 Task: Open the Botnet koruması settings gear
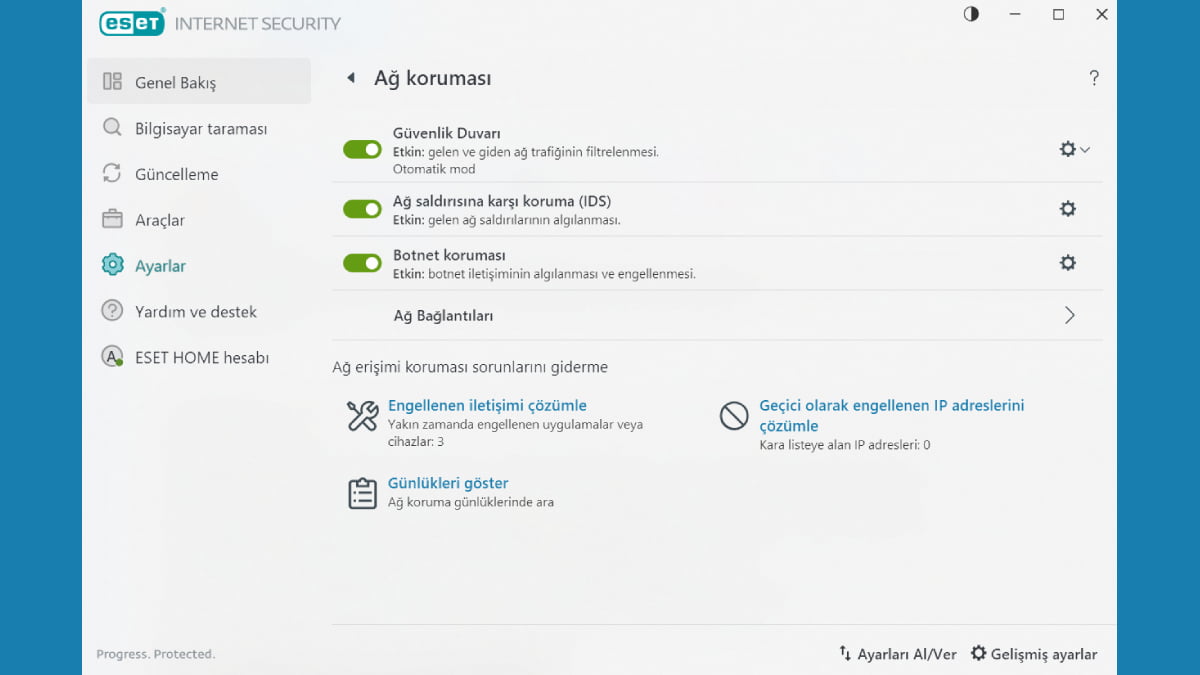point(1067,262)
